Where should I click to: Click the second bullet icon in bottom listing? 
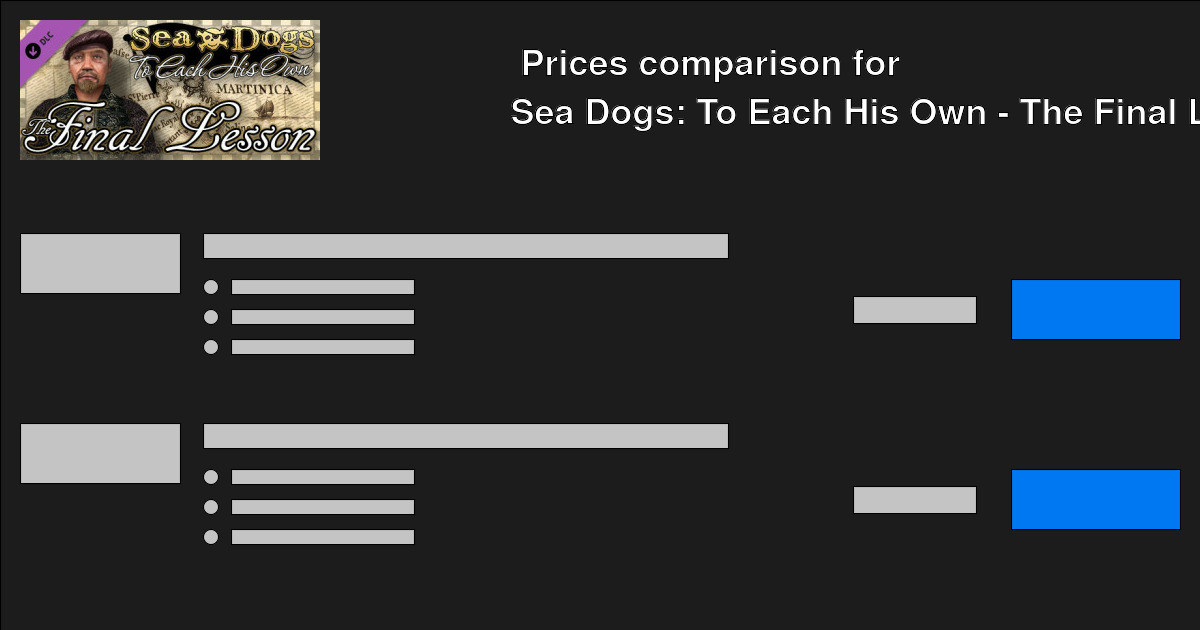(211, 507)
